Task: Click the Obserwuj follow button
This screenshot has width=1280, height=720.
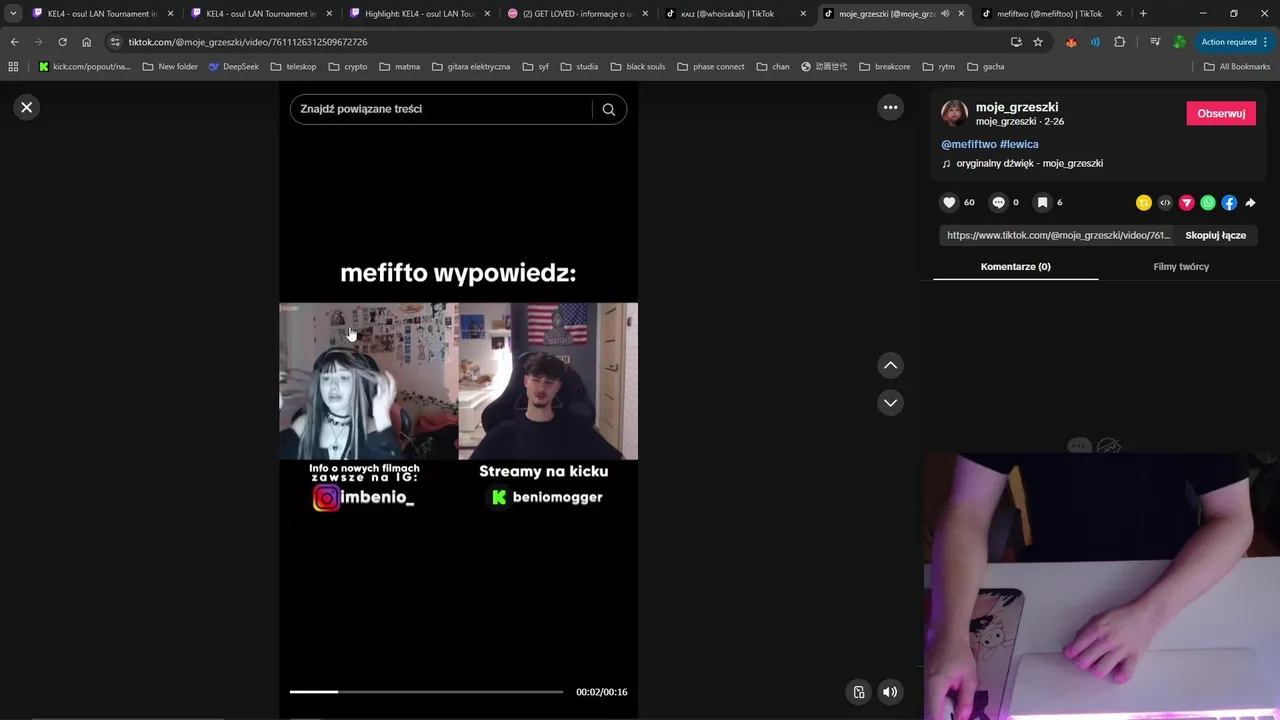Action: pyautogui.click(x=1221, y=113)
